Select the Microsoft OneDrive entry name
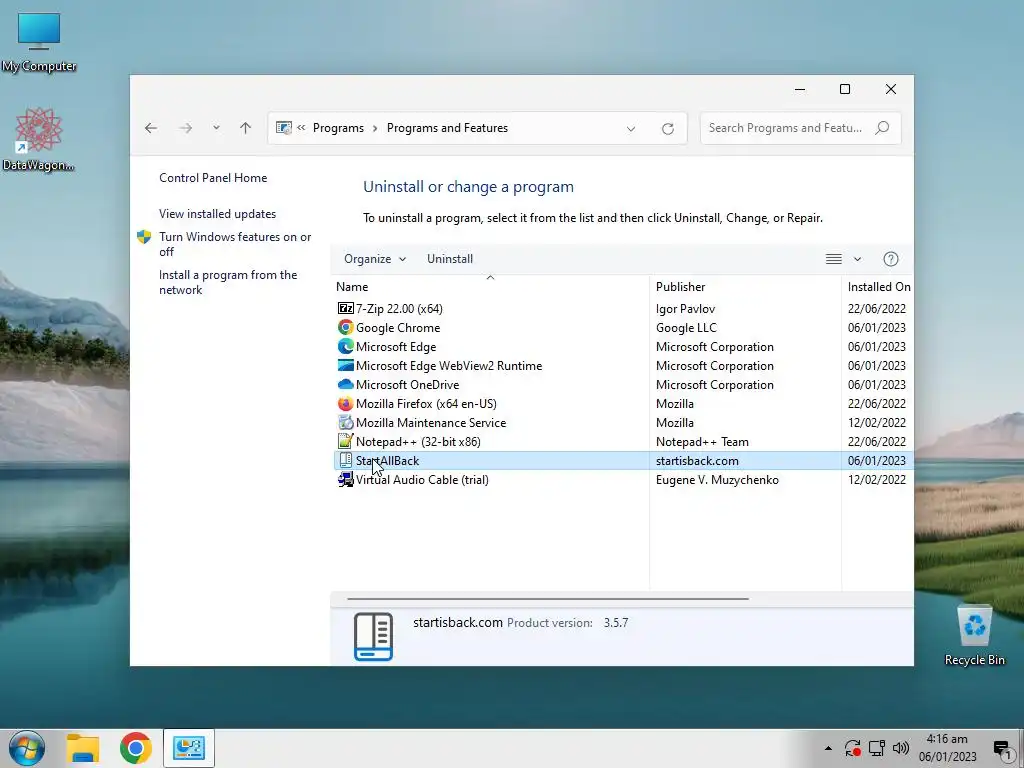Screen dimensions: 1024x768 tap(408, 385)
